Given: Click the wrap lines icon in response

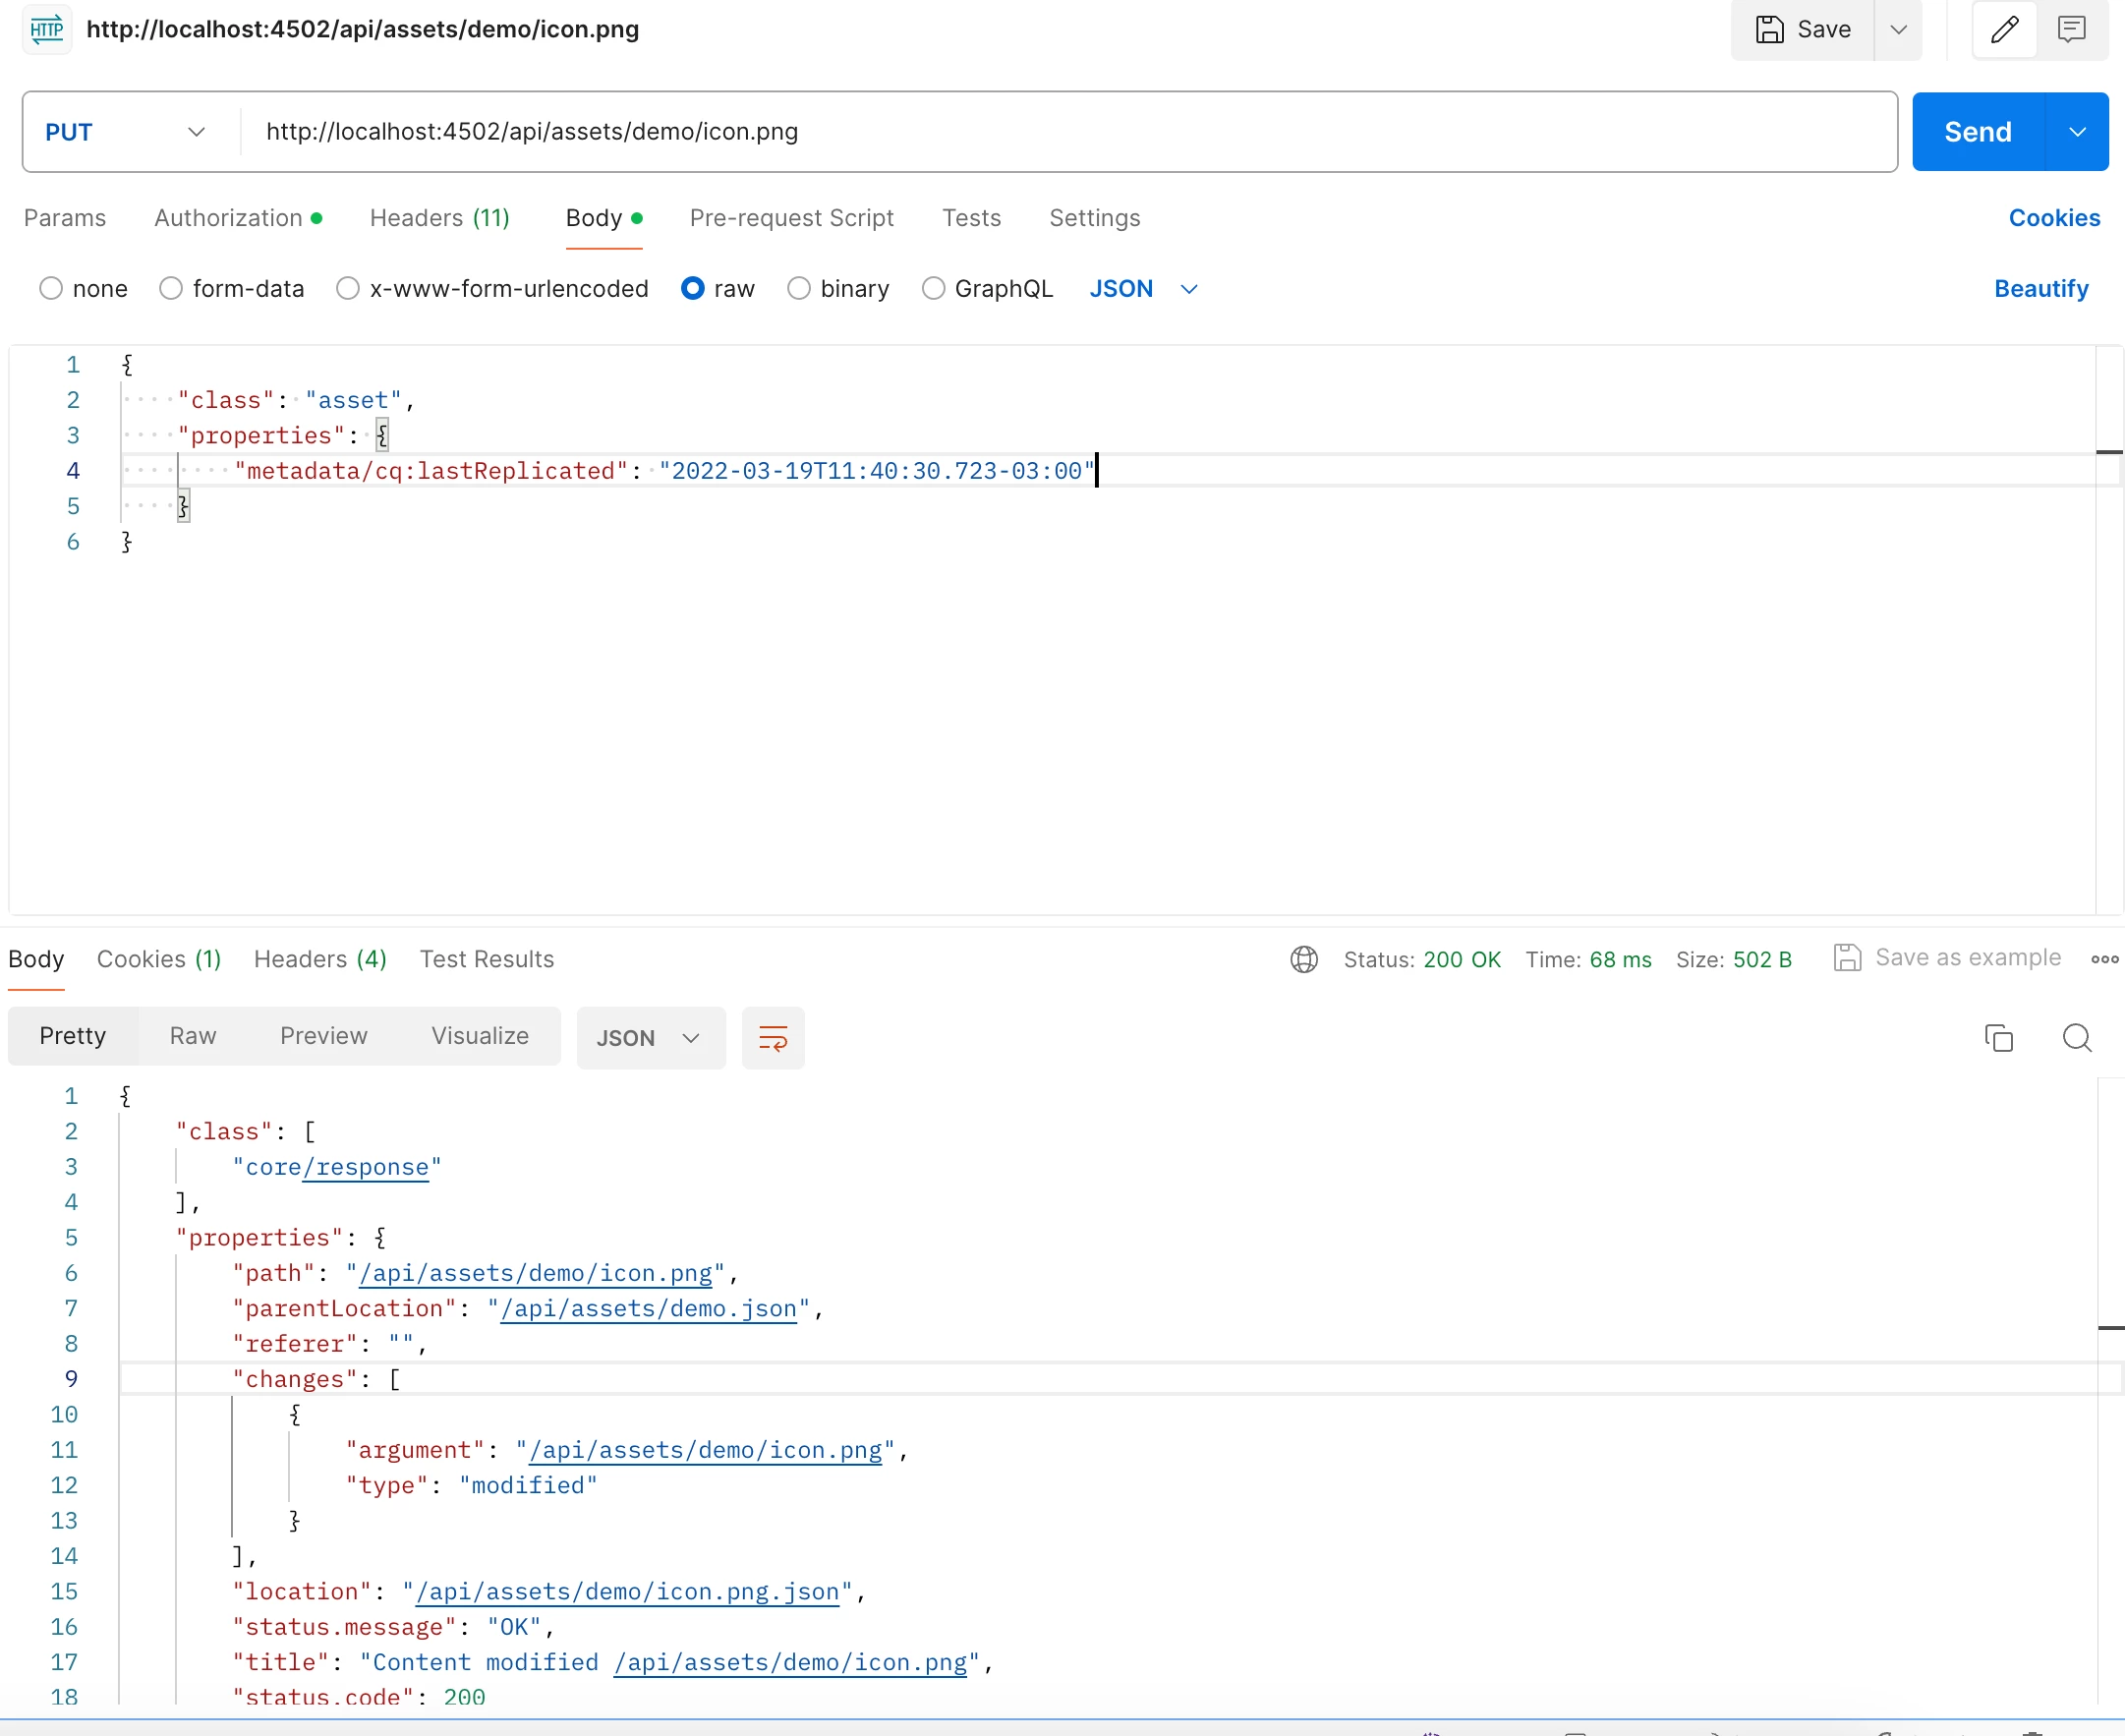Looking at the screenshot, I should pyautogui.click(x=773, y=1038).
